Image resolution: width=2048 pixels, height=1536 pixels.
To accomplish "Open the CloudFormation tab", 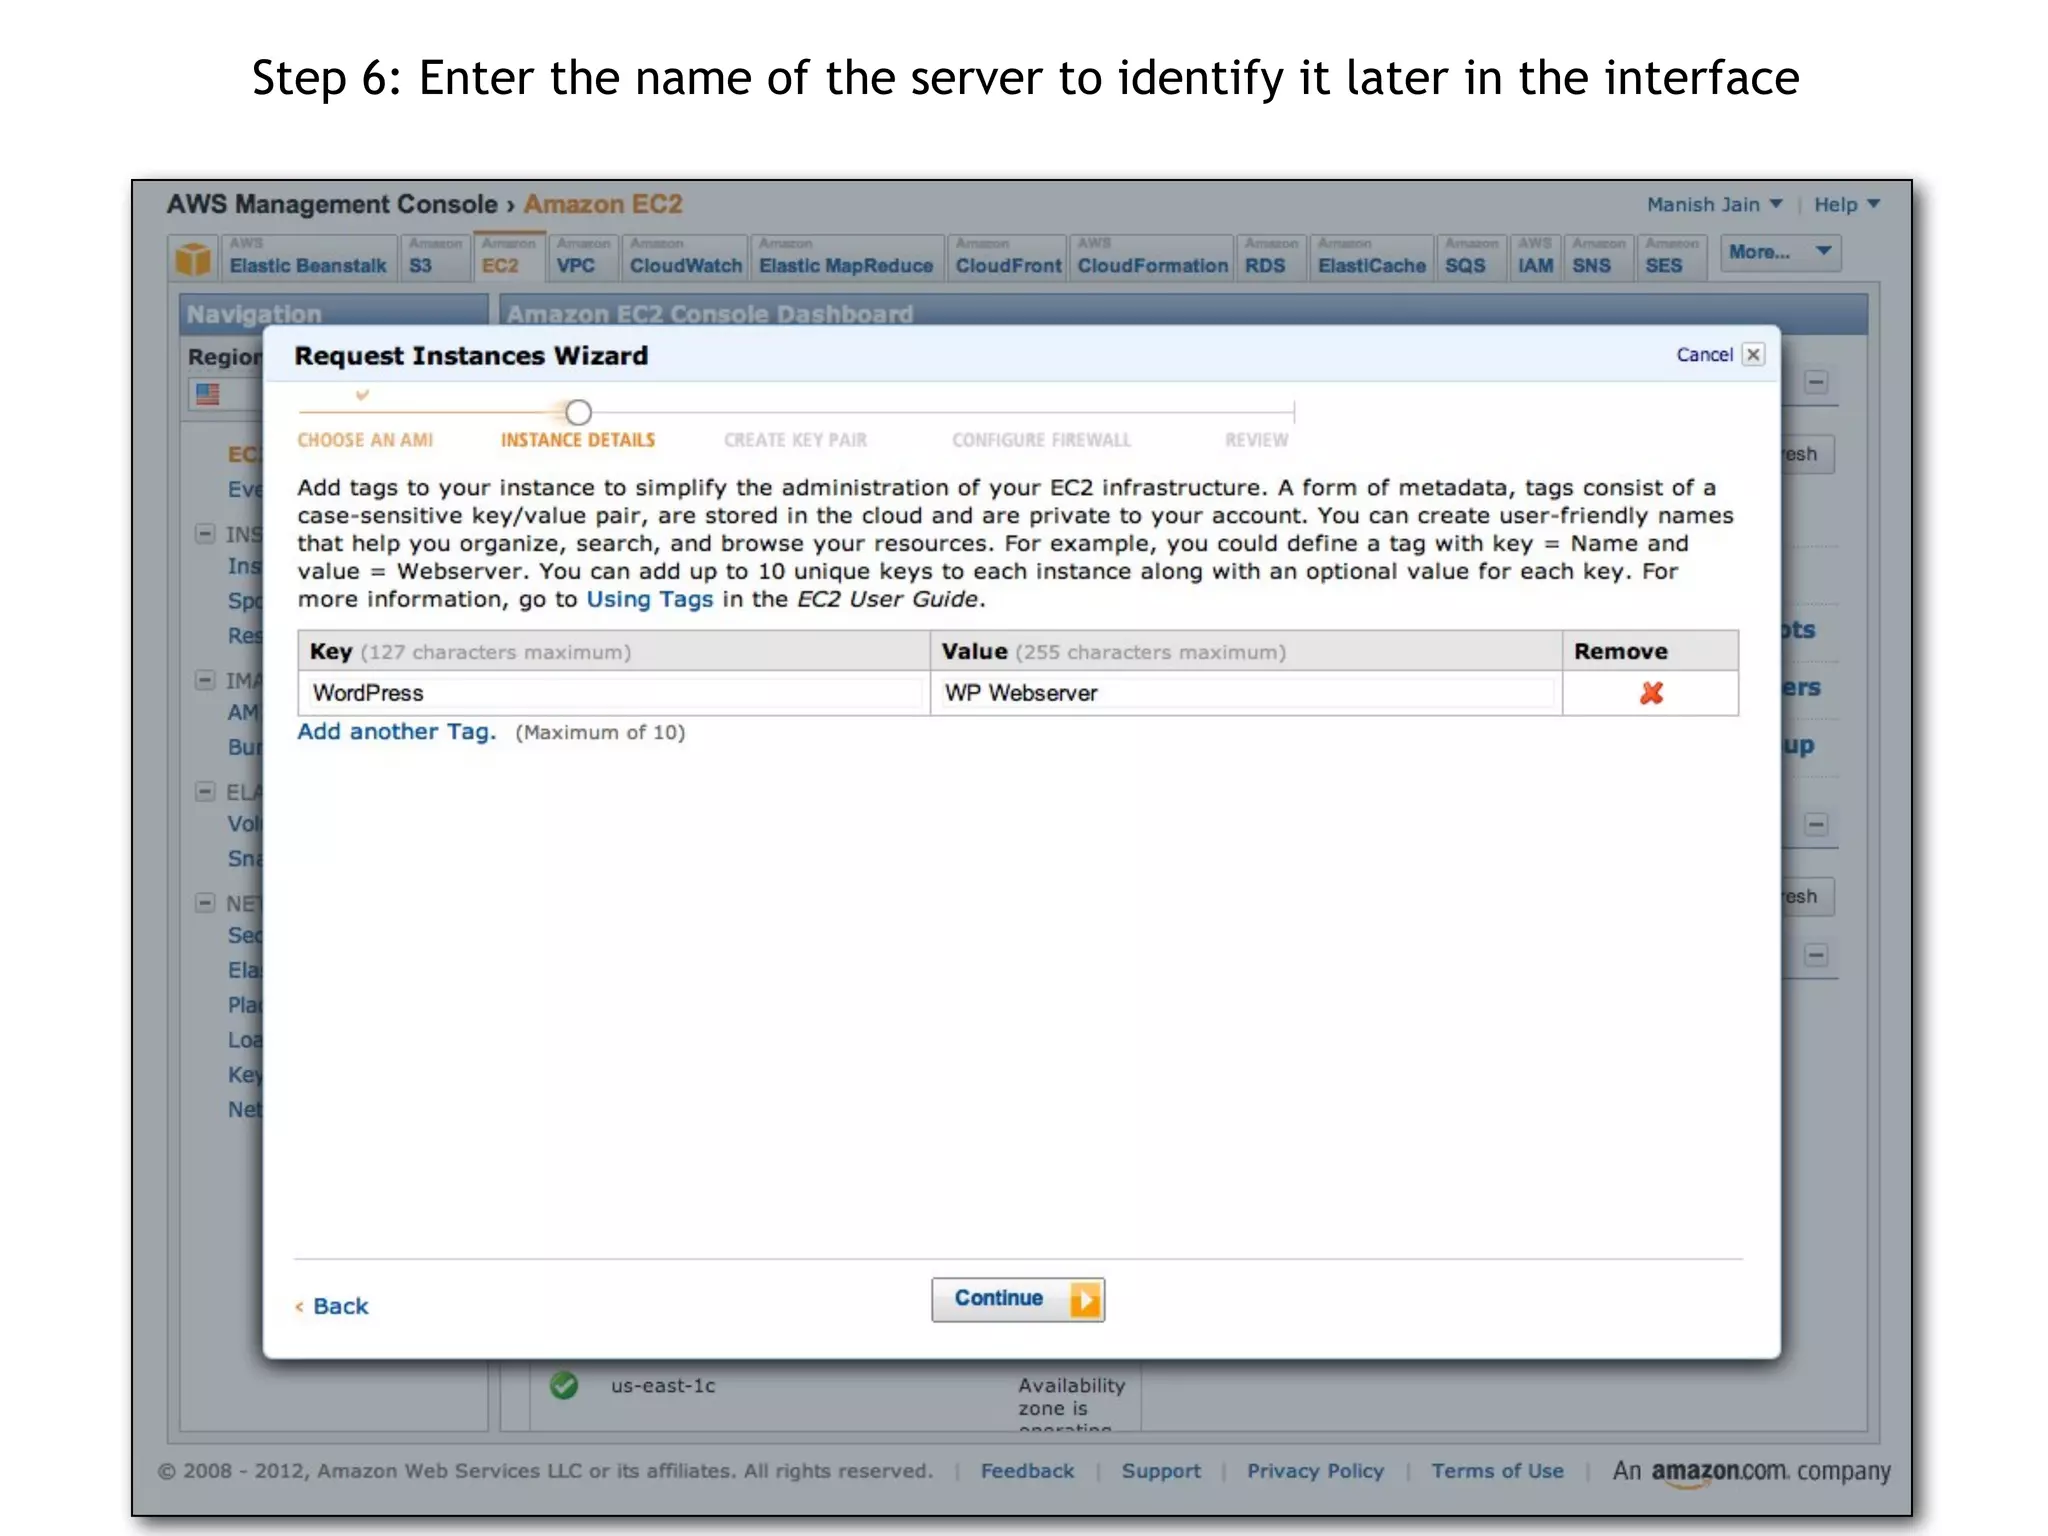I will (x=1152, y=258).
